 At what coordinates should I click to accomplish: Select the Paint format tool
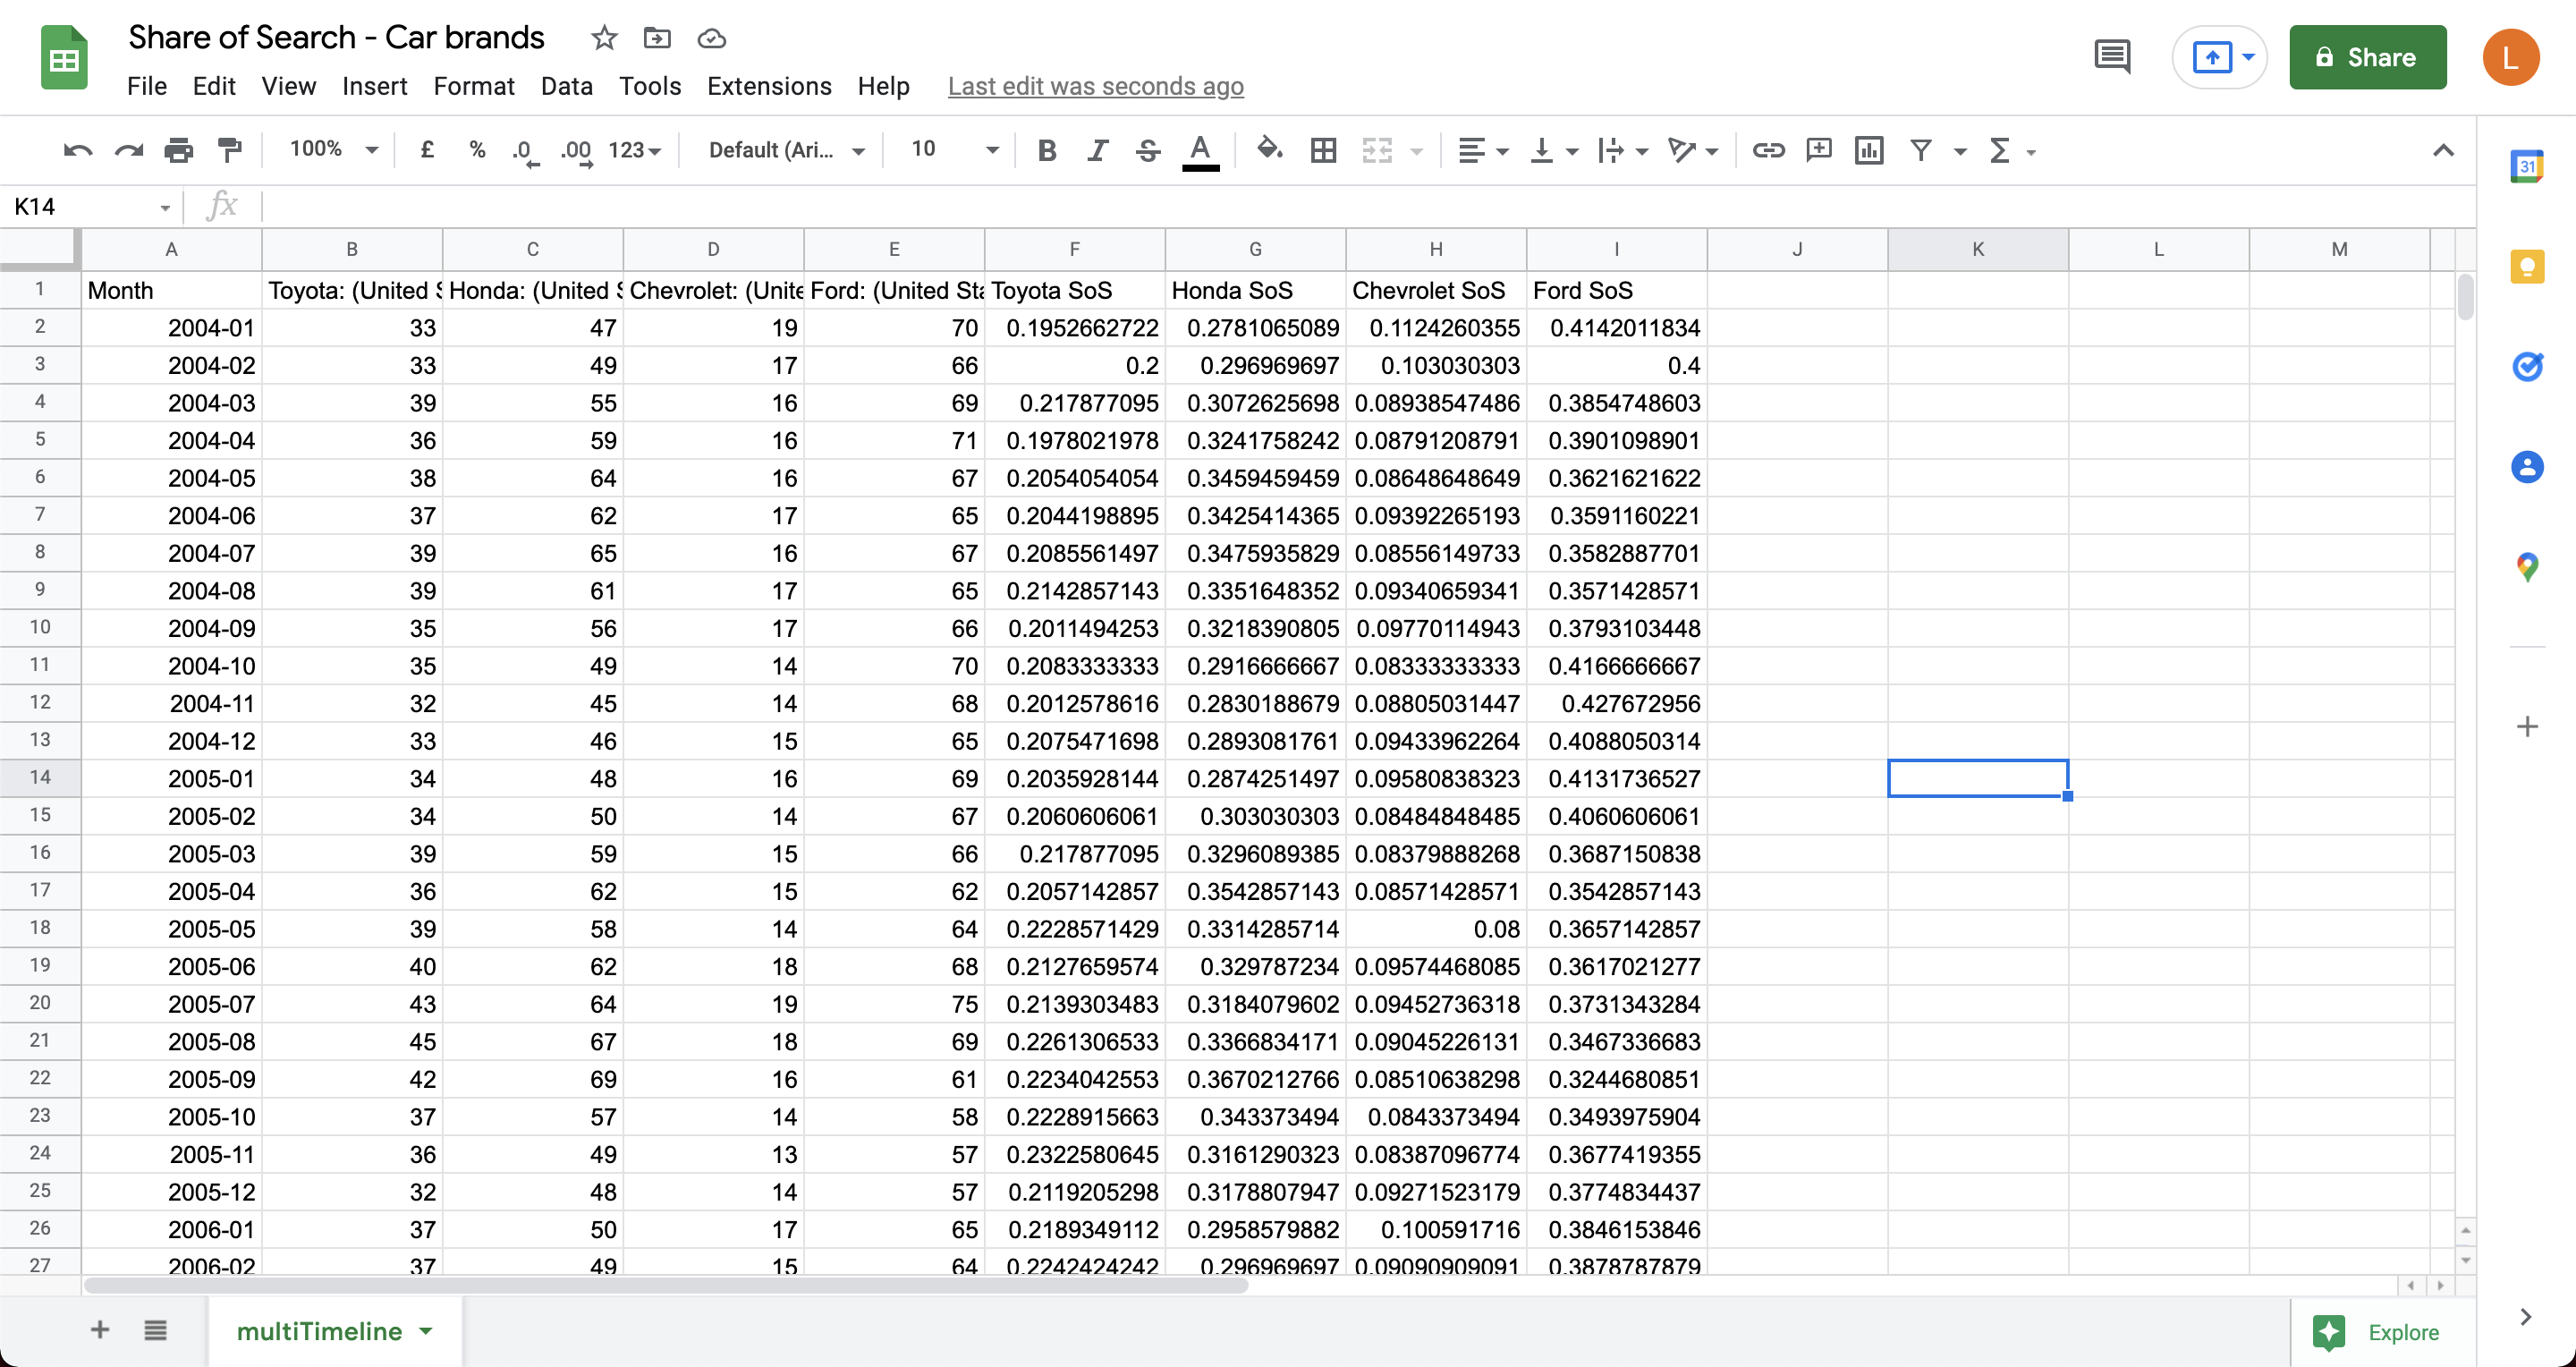pyautogui.click(x=230, y=150)
